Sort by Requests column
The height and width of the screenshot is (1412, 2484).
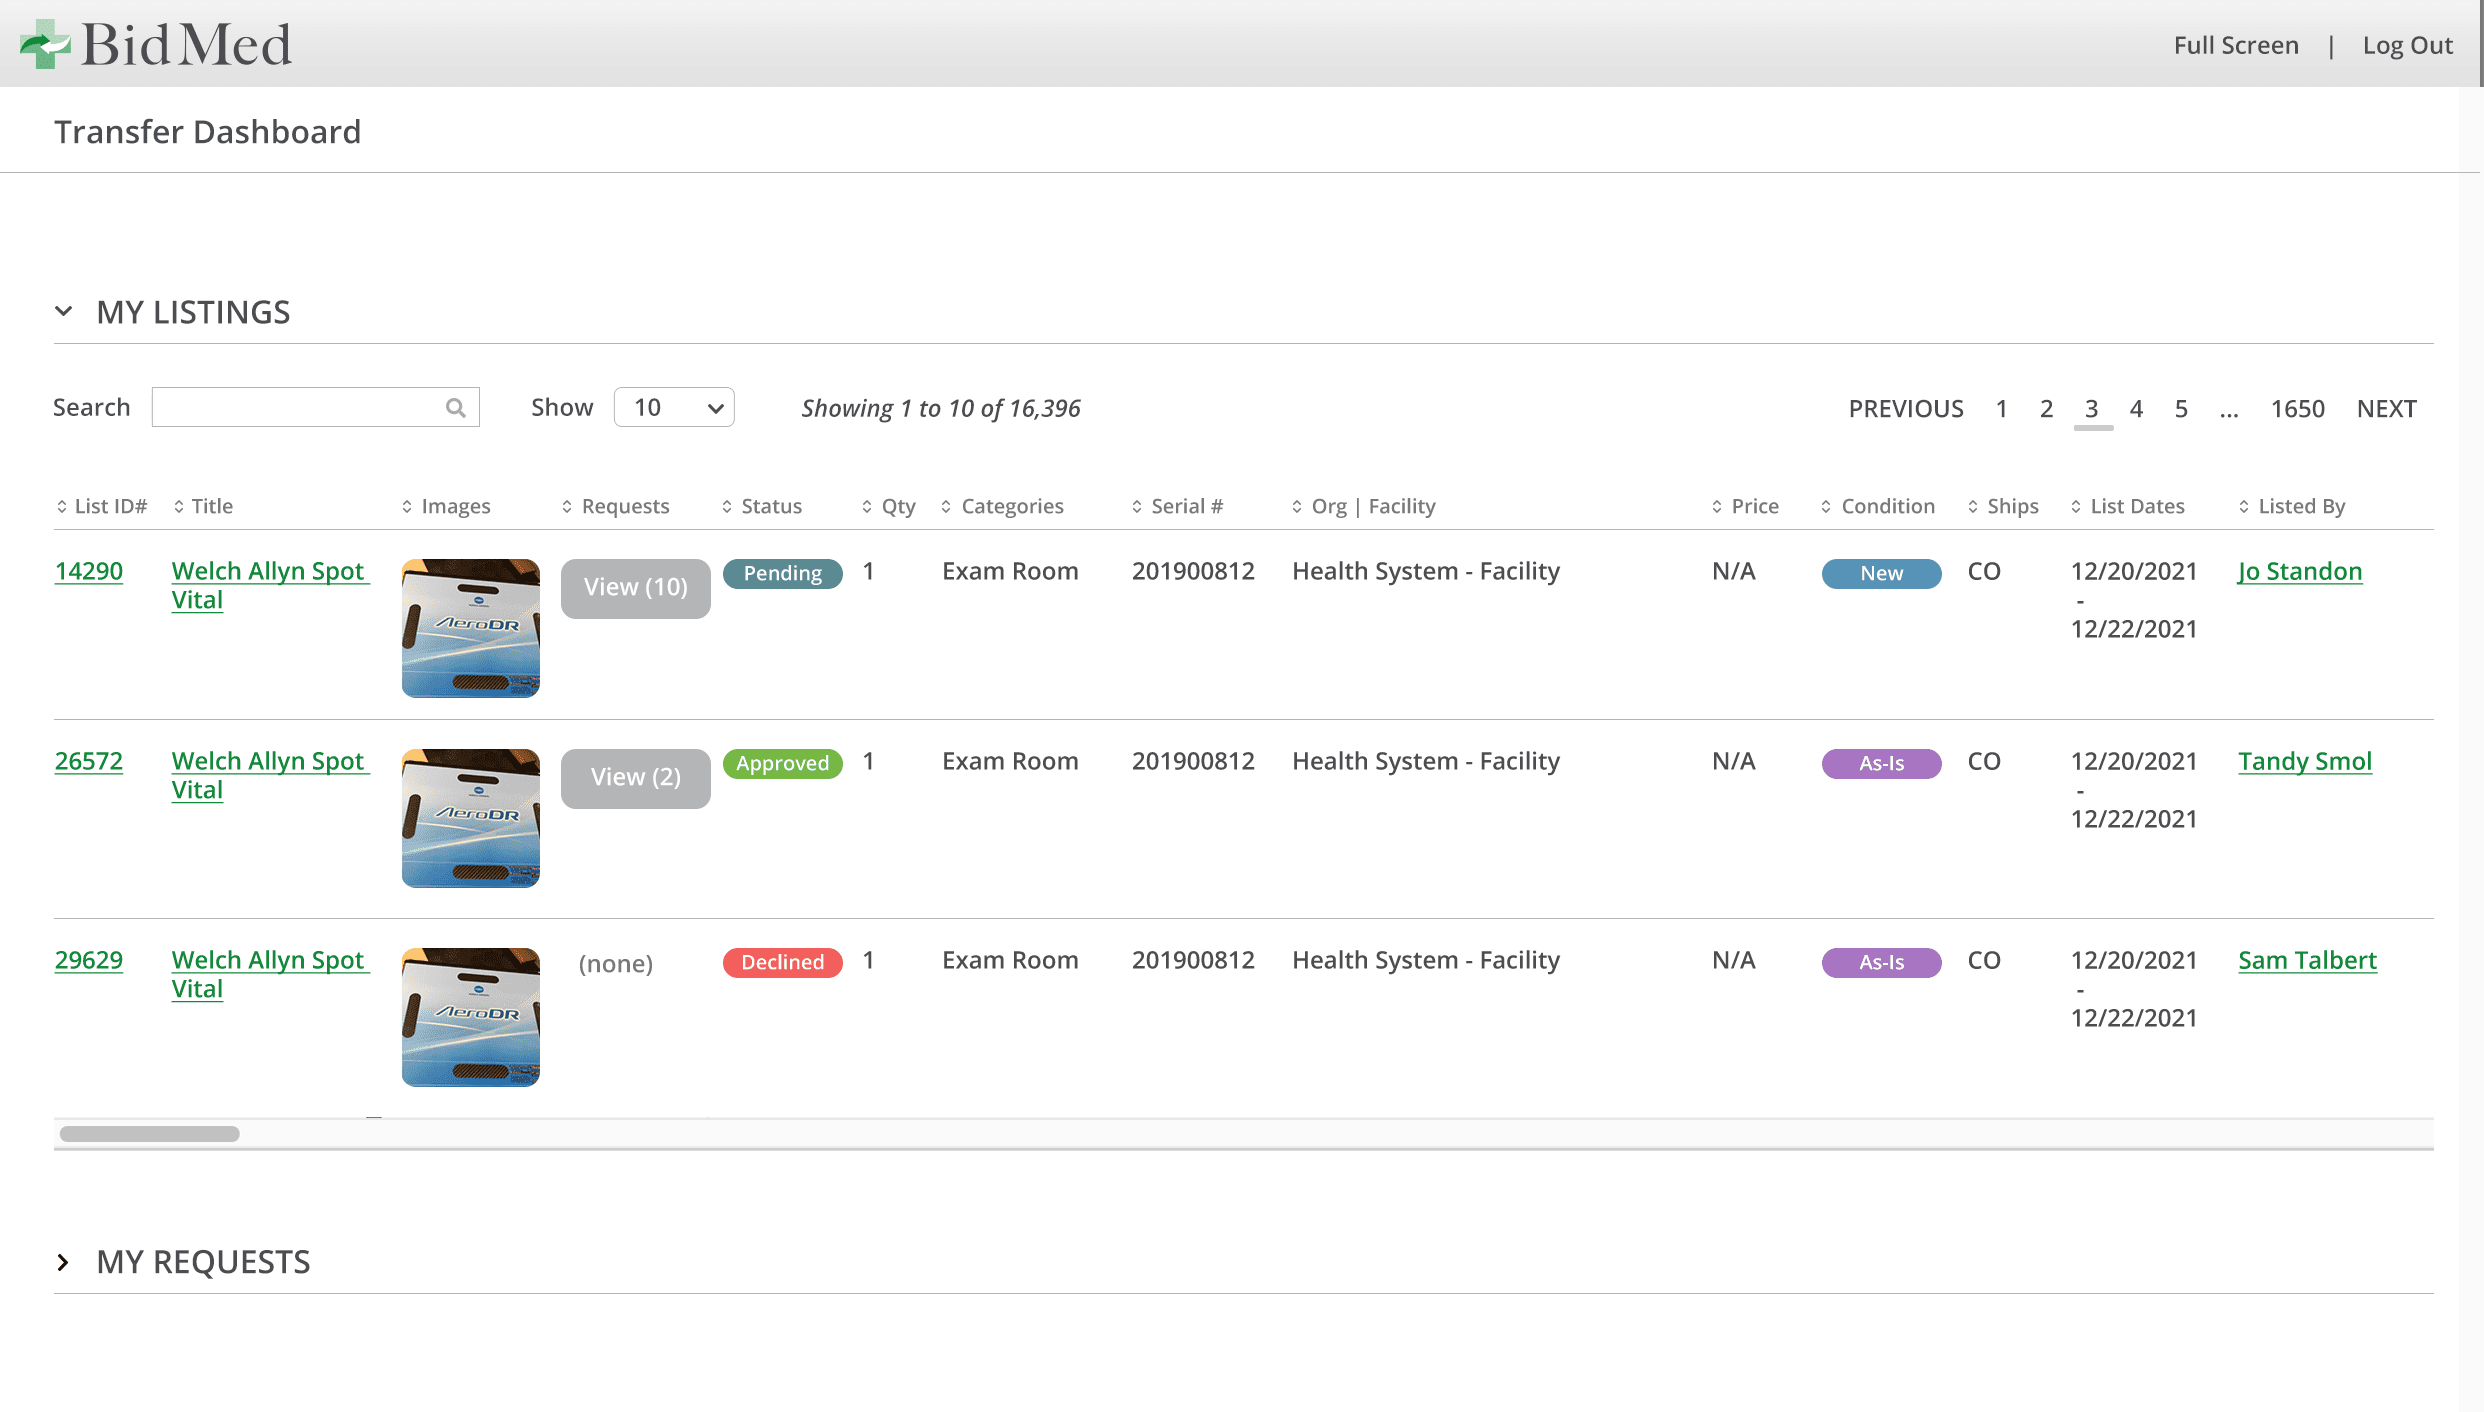[x=616, y=506]
